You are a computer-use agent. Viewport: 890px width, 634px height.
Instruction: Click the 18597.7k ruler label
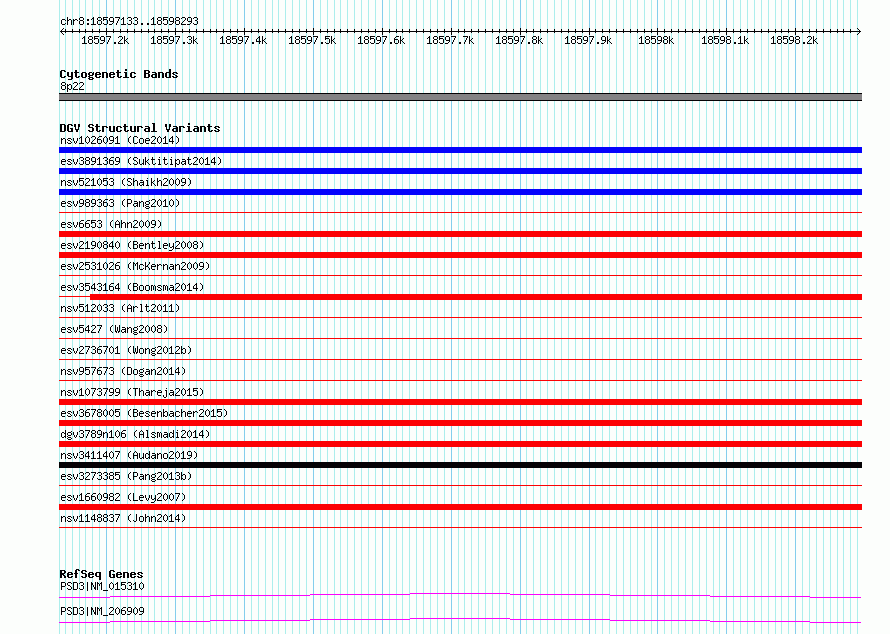point(450,40)
